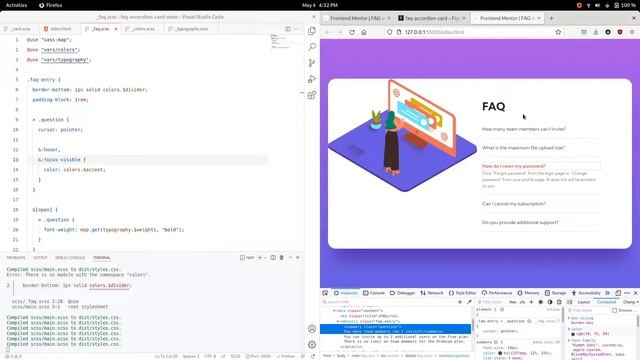Image resolution: width=640 pixels, height=360 pixels.
Task: Open devtools customize ellipsis menu
Action: click(627, 293)
